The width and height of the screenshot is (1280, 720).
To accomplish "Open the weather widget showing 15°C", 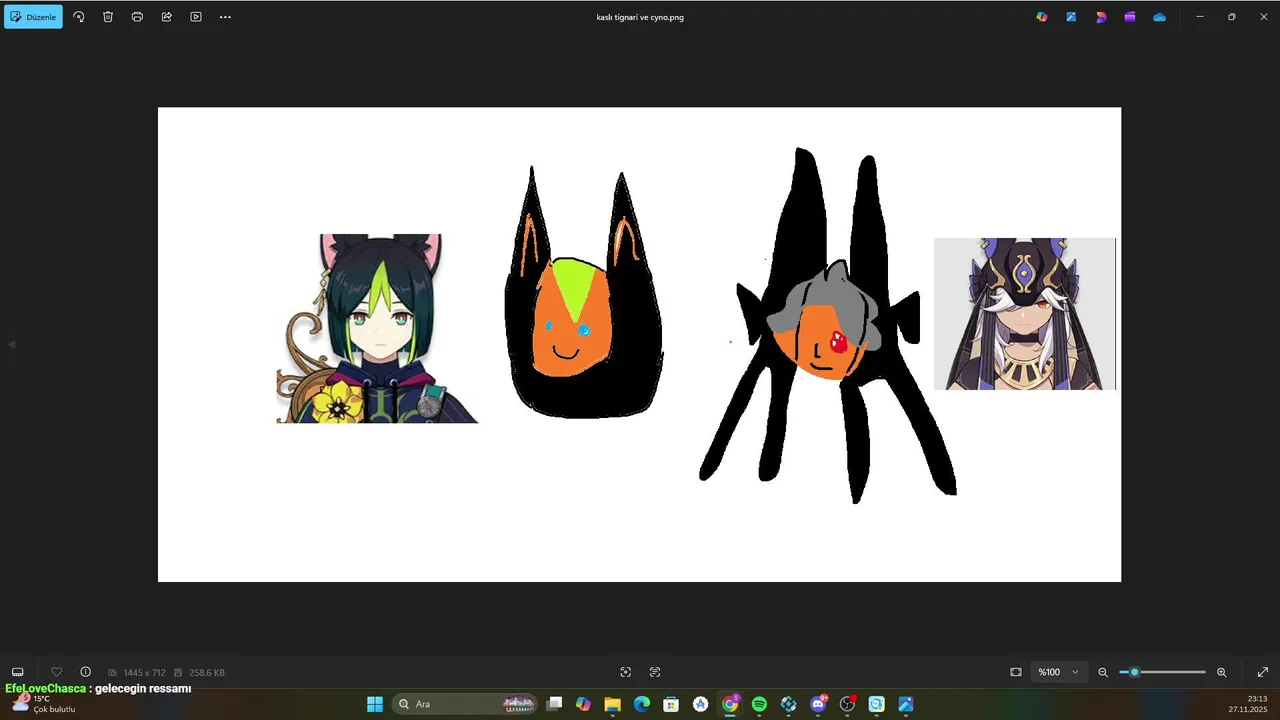I will pyautogui.click(x=42, y=703).
